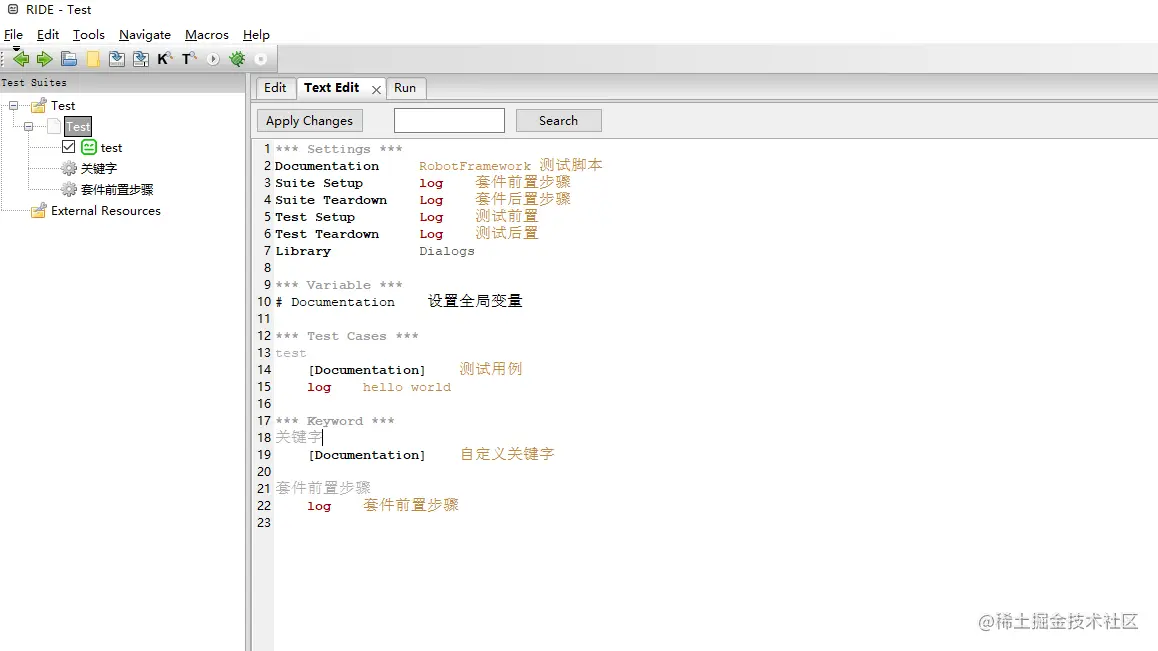Click the Stop test run icon
The image size is (1158, 651).
(x=261, y=59)
